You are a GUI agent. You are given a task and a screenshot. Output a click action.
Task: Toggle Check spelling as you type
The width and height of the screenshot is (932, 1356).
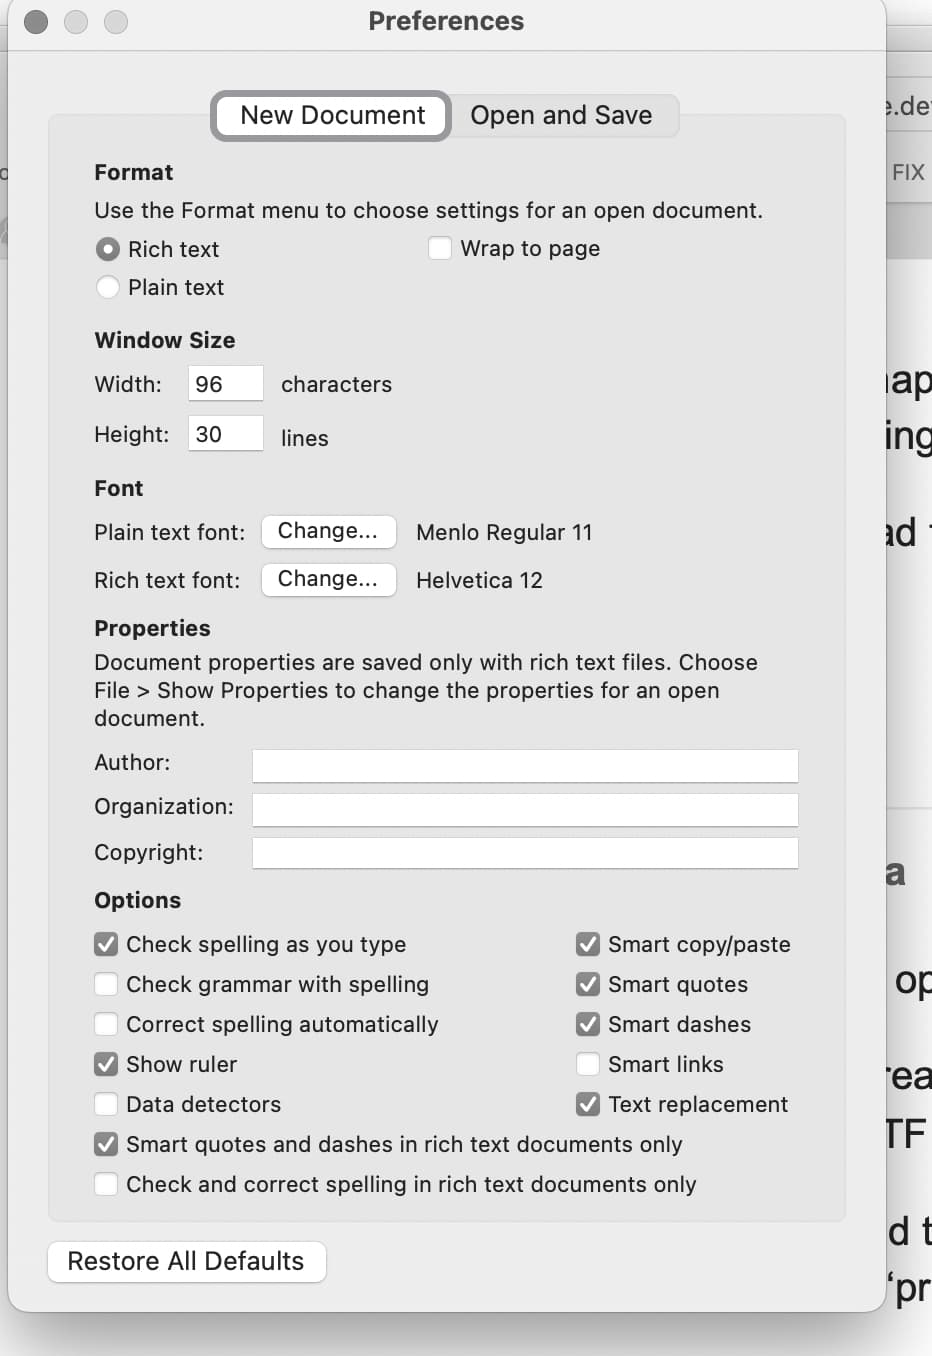(106, 944)
